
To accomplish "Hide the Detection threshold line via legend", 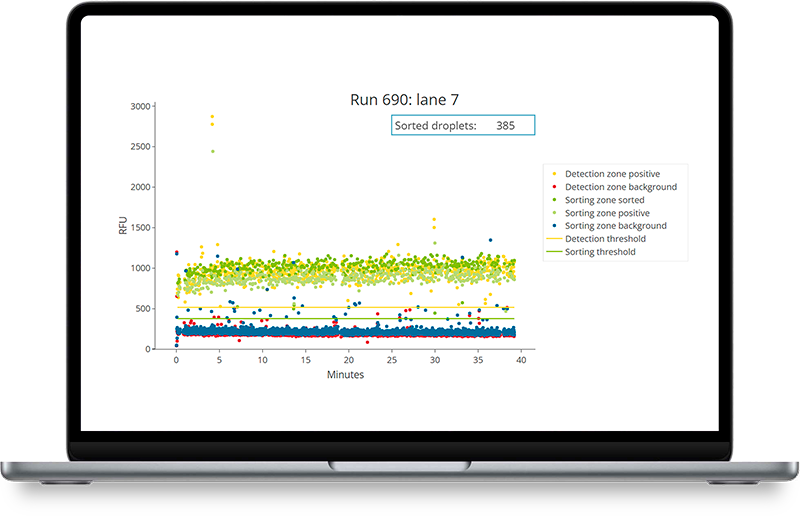I will (605, 239).
